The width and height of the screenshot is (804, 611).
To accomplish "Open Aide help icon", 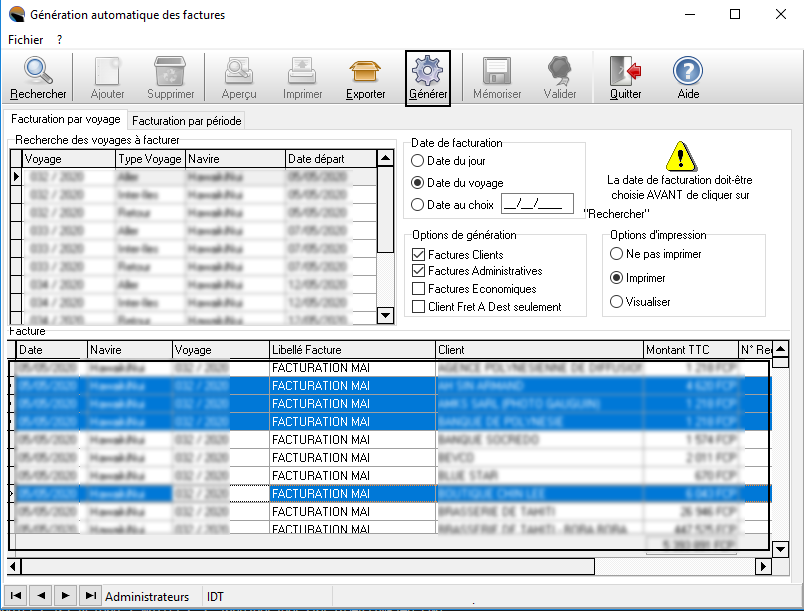I will click(x=688, y=71).
